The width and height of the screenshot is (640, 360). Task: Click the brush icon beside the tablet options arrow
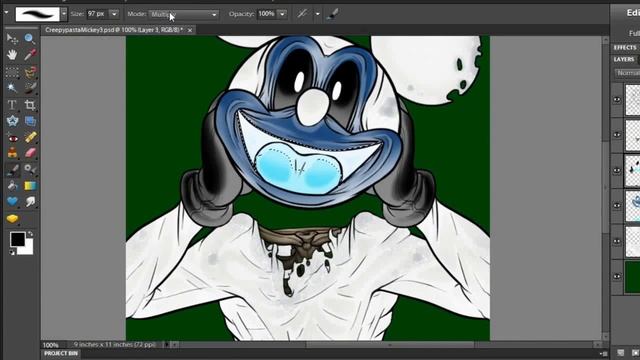coord(332,14)
